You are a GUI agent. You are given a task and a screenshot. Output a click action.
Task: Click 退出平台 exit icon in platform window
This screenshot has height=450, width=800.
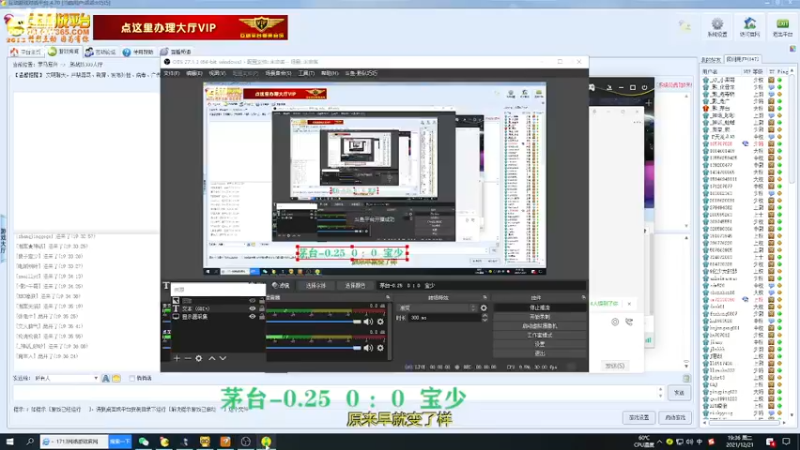(x=782, y=27)
